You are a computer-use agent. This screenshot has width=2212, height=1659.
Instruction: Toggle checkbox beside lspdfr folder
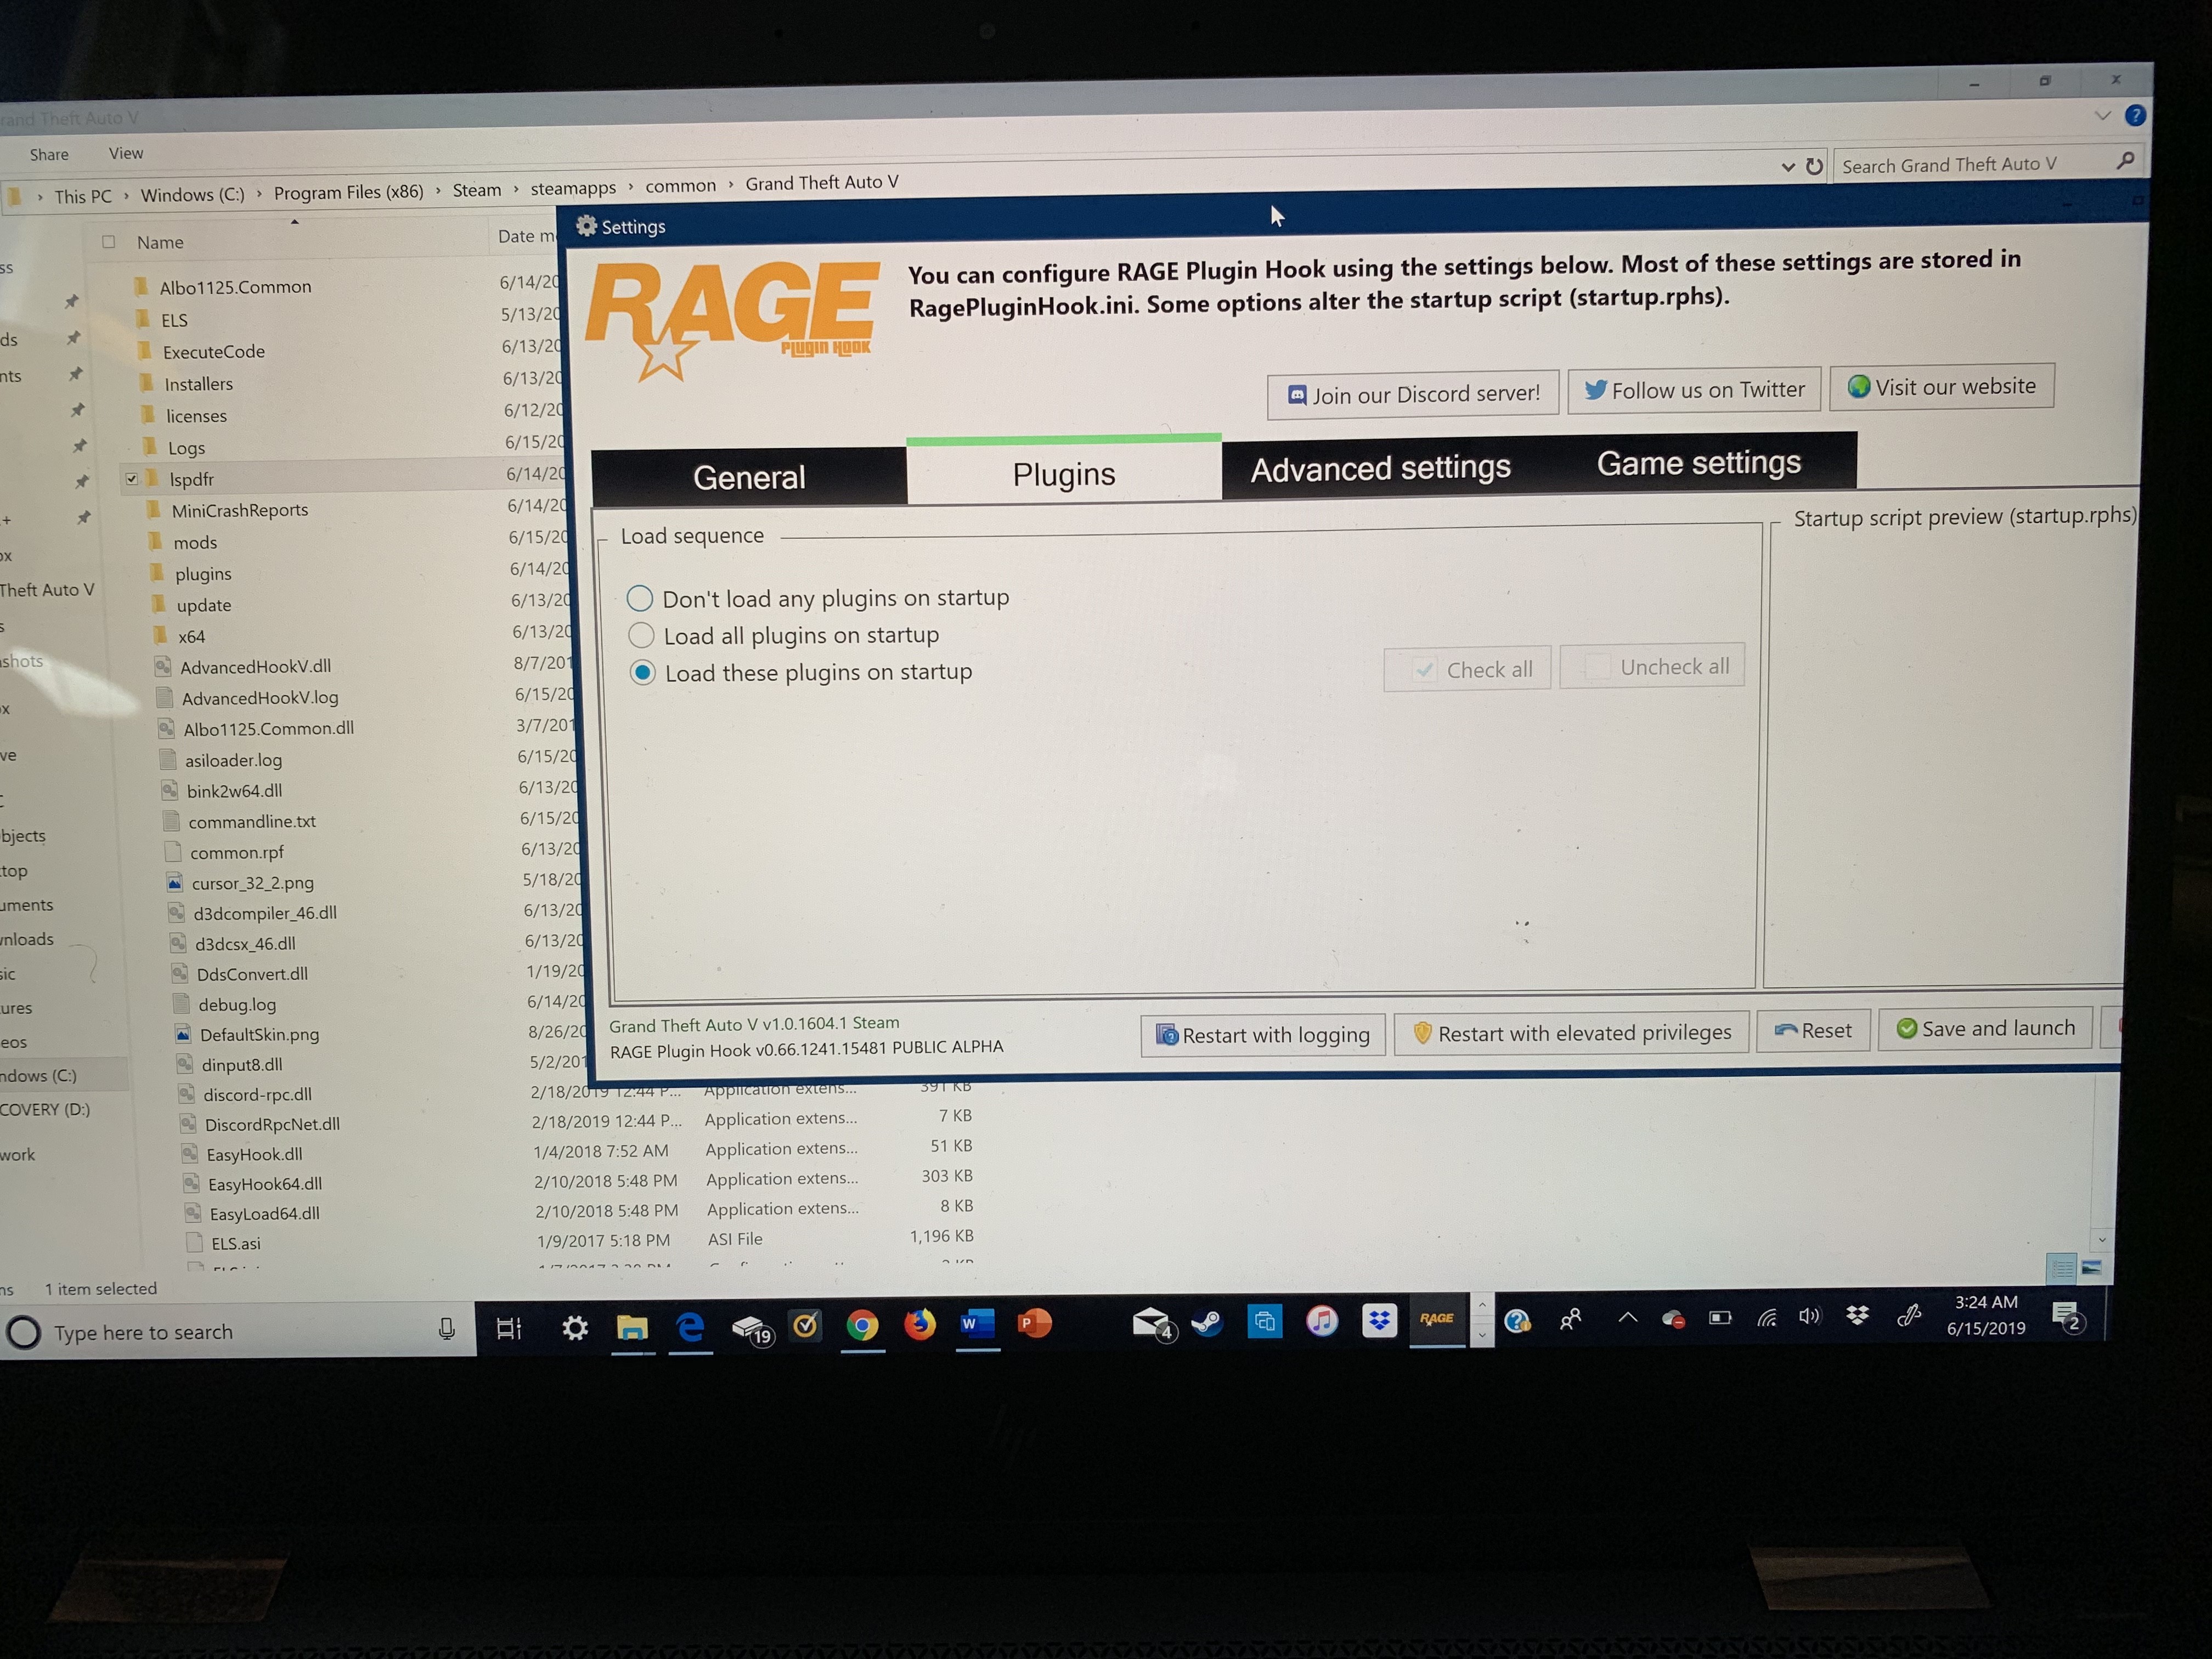132,479
